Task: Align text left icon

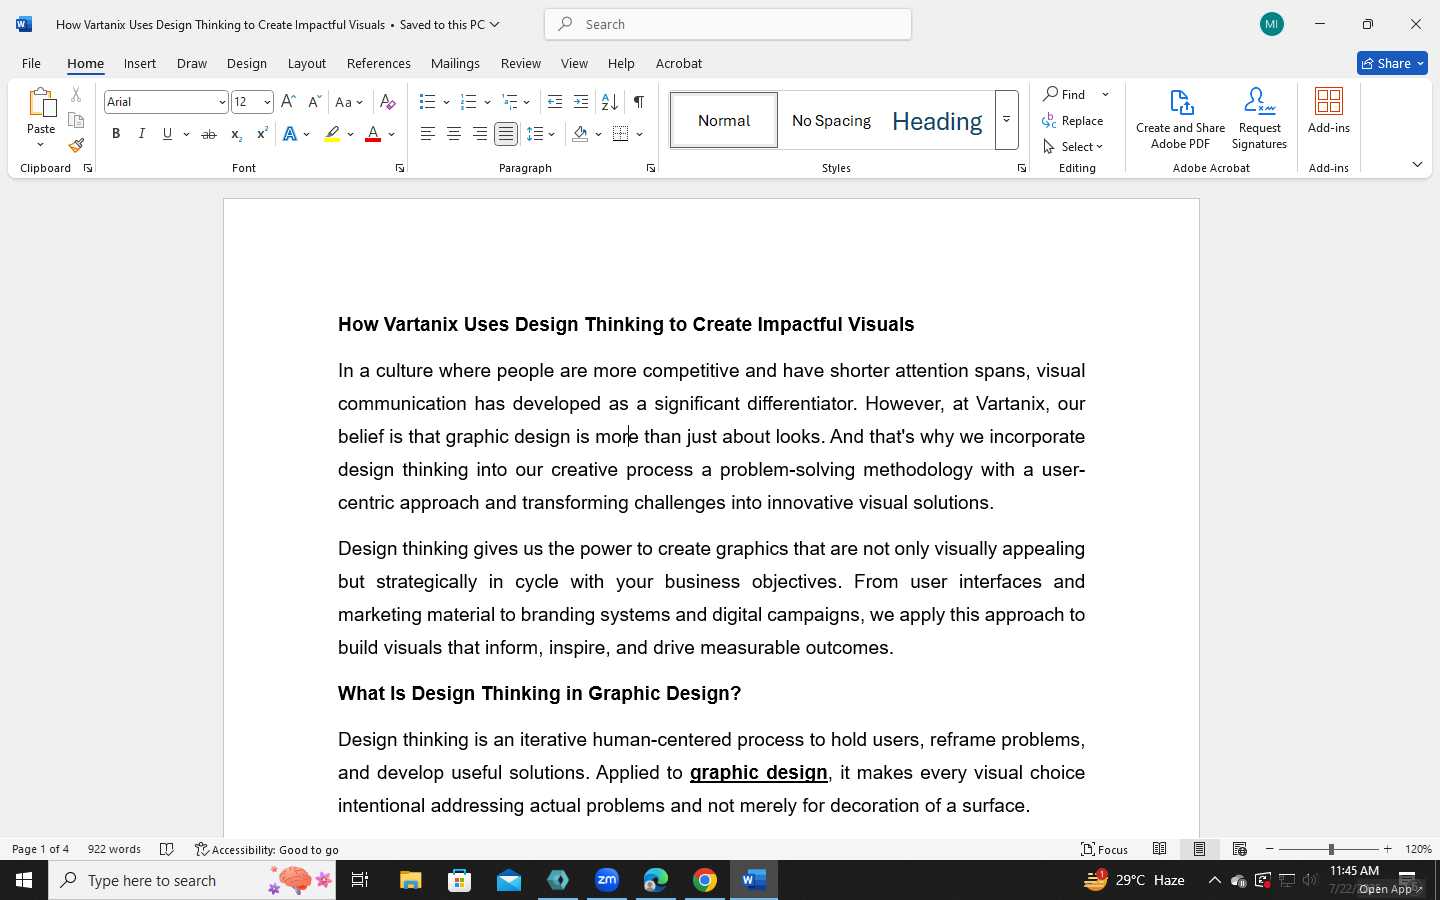Action: [428, 134]
